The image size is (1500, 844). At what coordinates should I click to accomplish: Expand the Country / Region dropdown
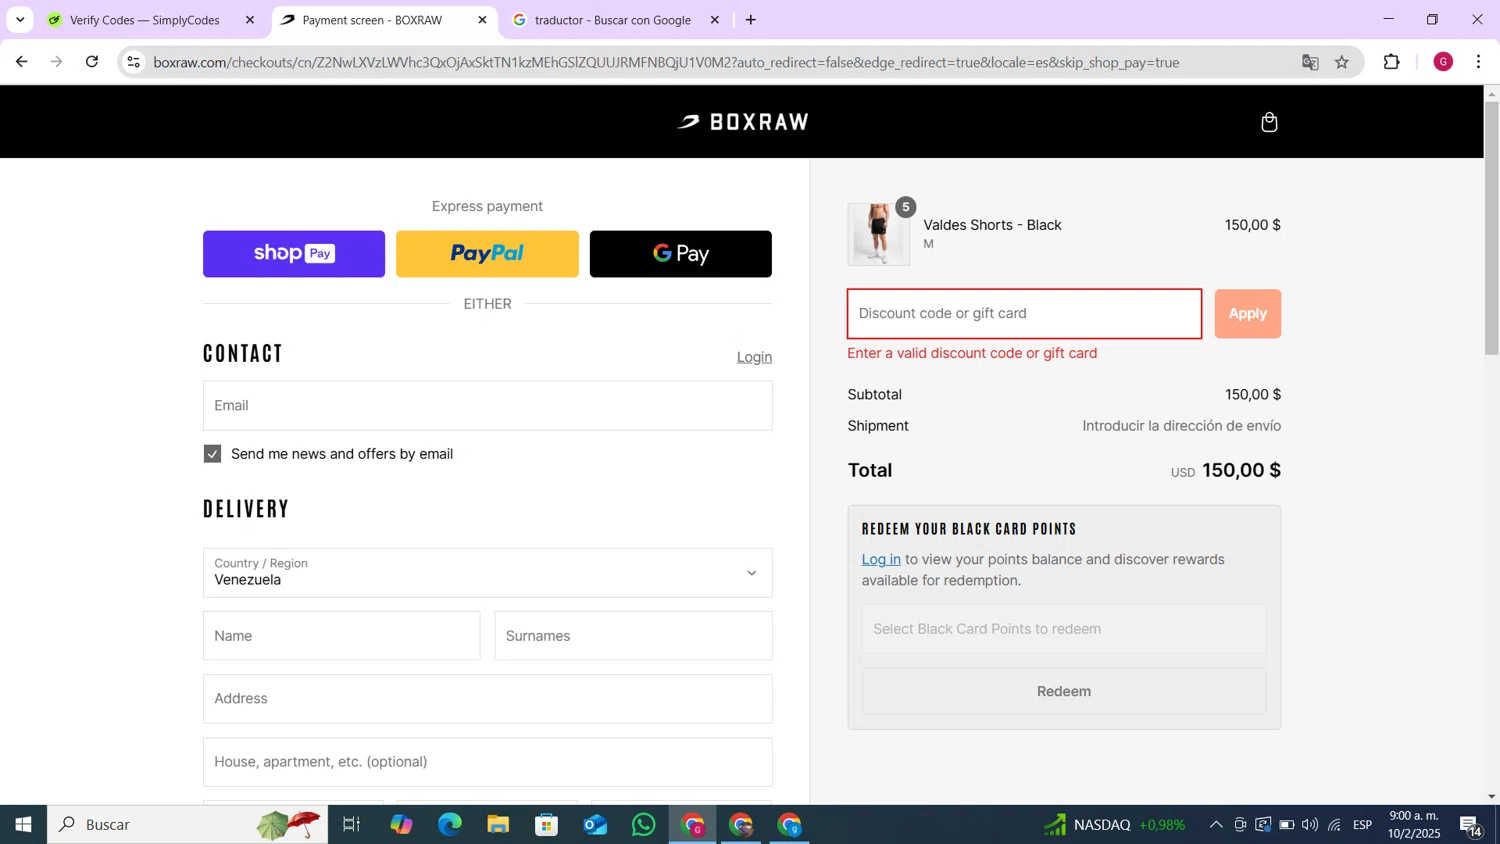(487, 573)
